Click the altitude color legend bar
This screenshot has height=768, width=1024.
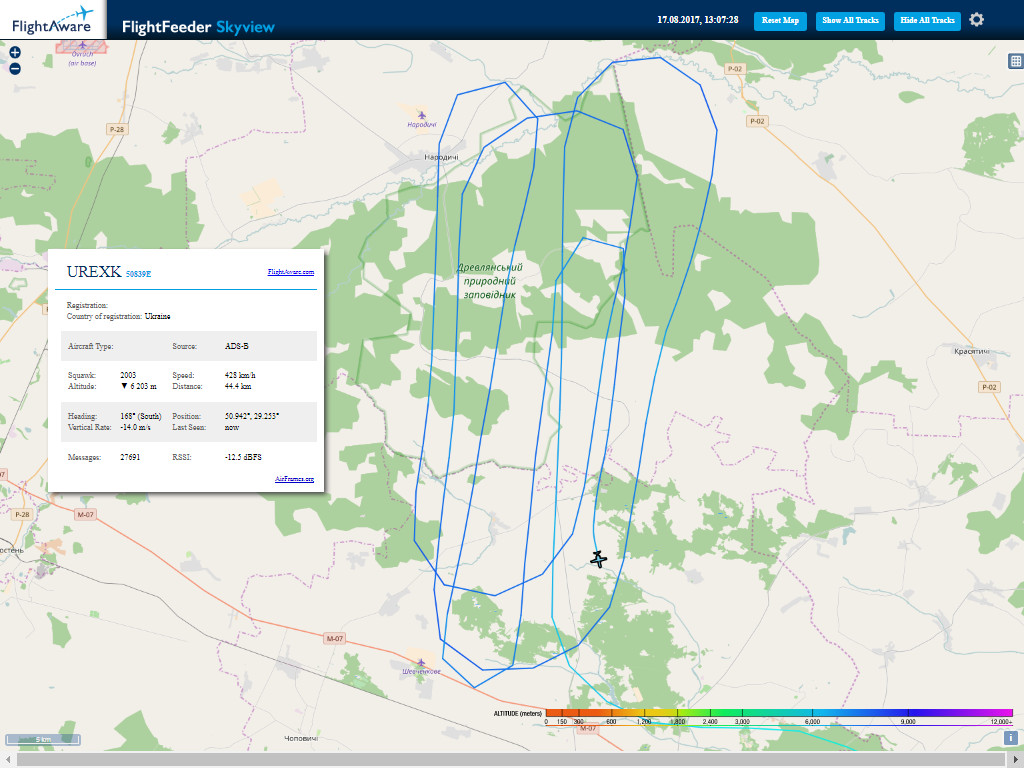780,713
